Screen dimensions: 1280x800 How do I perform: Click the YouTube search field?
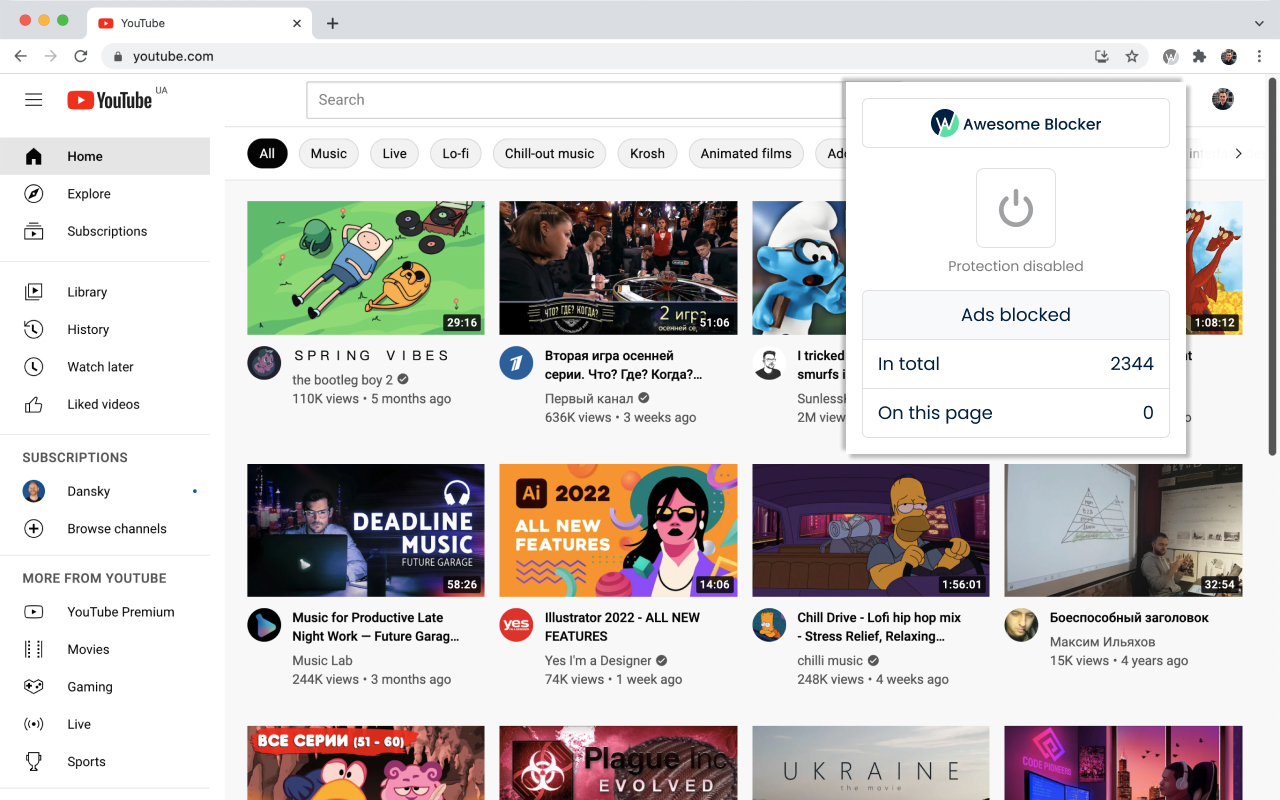click(575, 100)
